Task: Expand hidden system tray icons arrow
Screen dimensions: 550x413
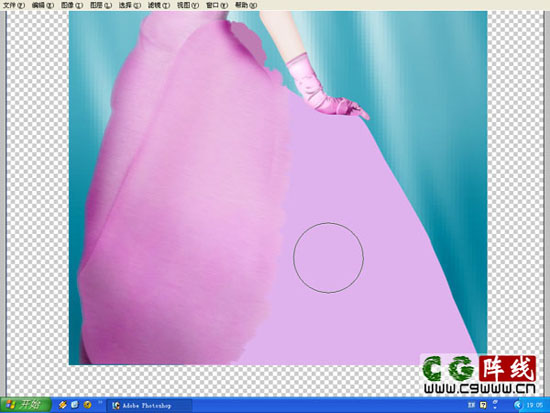Action: [x=517, y=405]
